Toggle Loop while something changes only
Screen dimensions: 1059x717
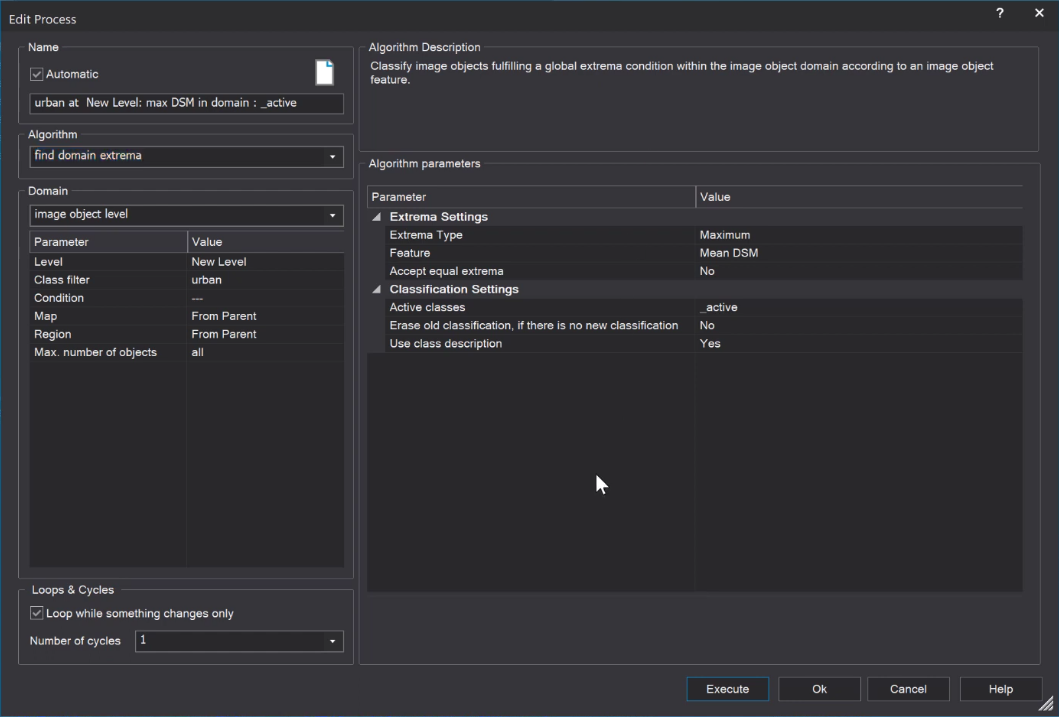coord(37,613)
